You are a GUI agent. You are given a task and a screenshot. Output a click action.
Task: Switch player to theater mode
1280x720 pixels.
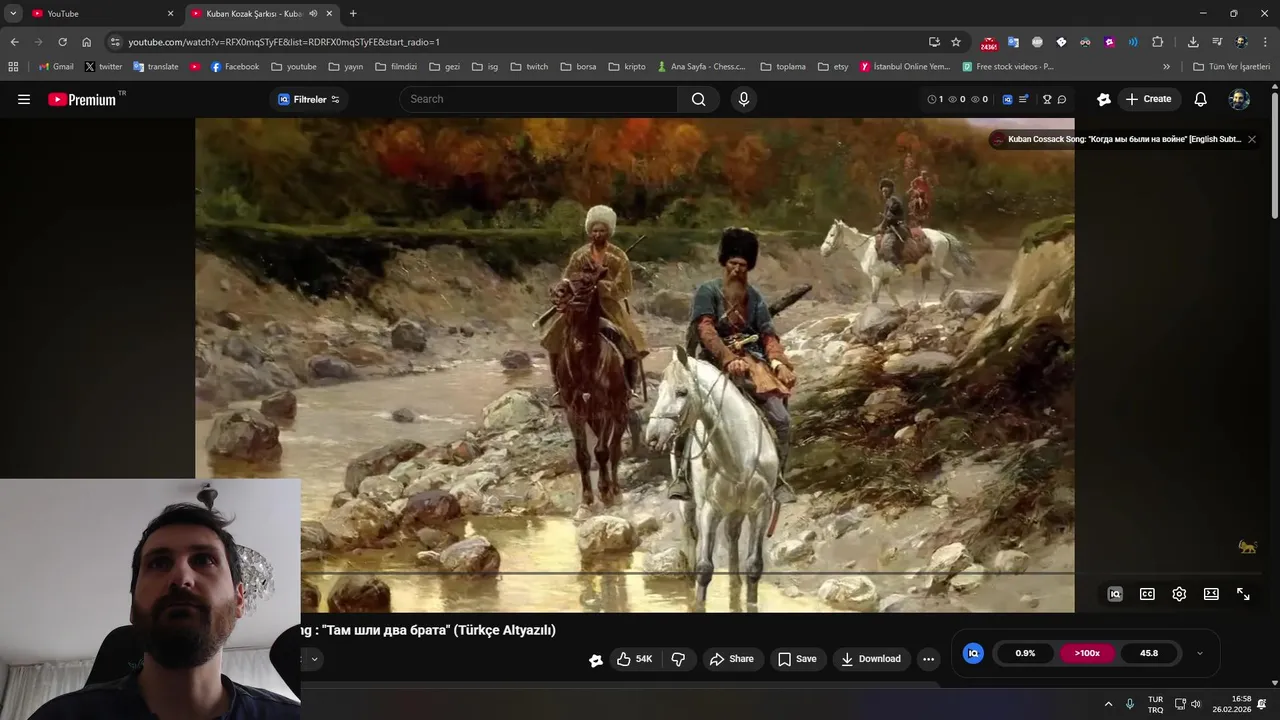[1211, 594]
